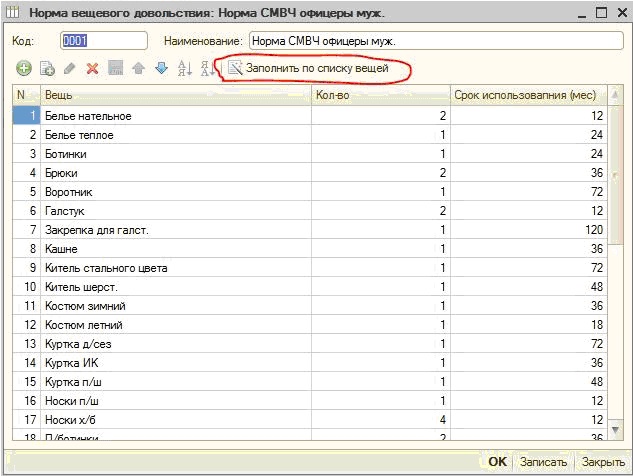Click the sort ascending A-Z icon
Viewport: 633px width, 476px height.
pos(184,68)
